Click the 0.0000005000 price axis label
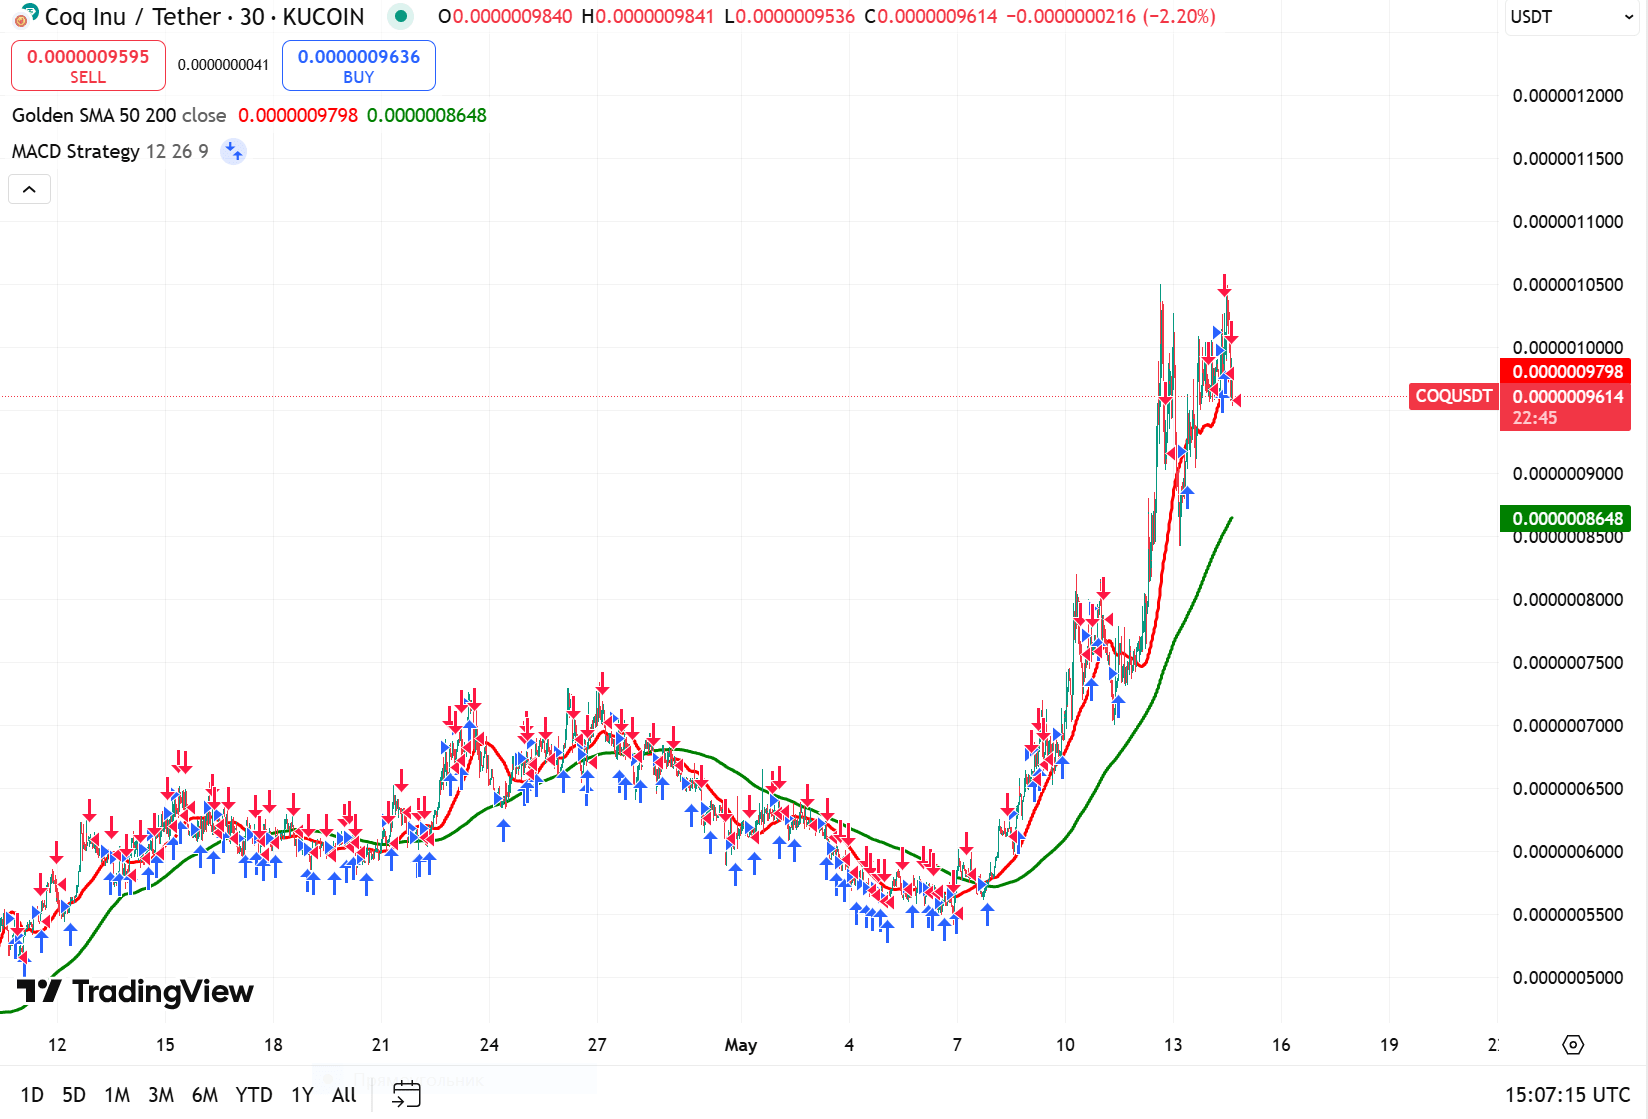The height and width of the screenshot is (1119, 1648). [1567, 978]
